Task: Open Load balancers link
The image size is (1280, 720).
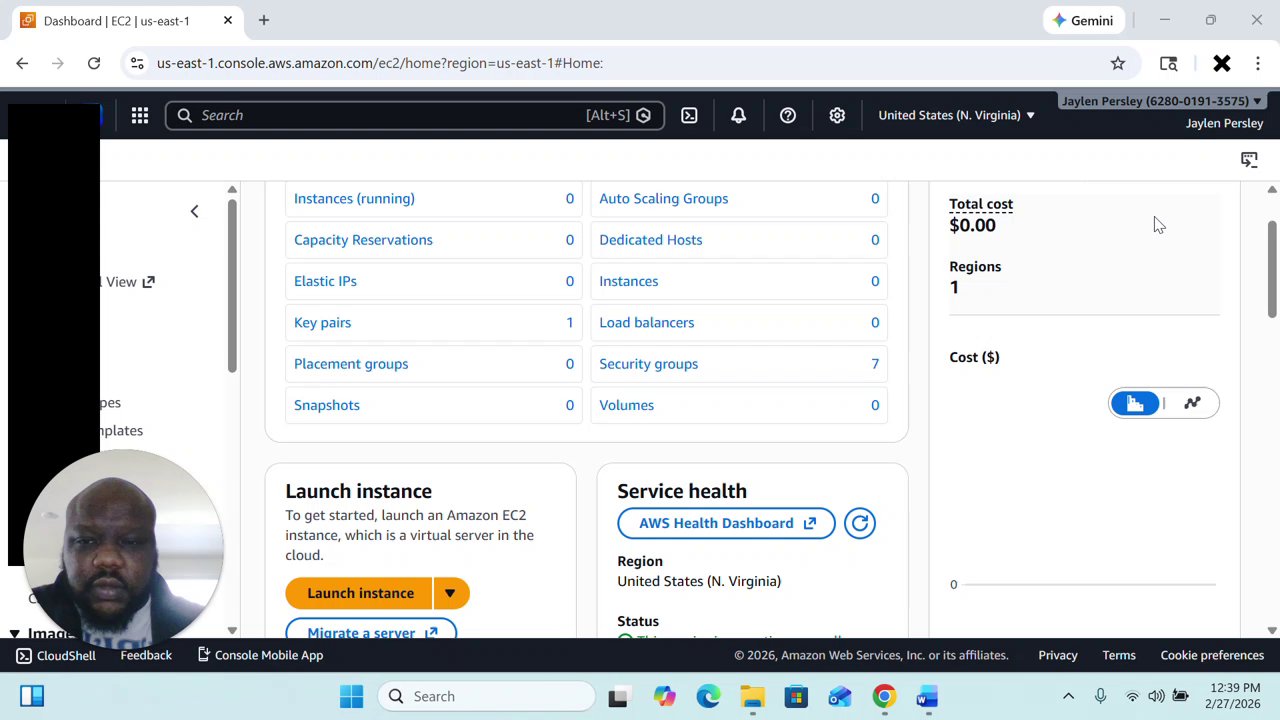Action: click(646, 322)
